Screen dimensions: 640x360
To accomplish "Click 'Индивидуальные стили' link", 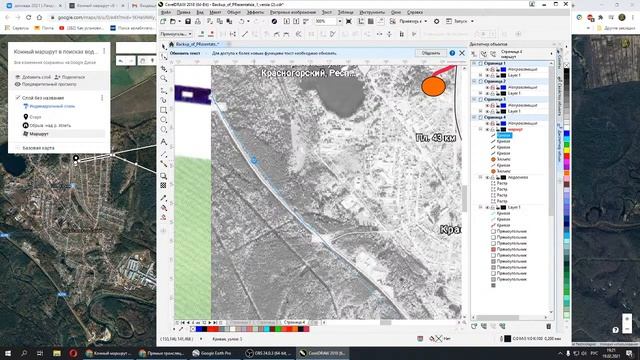I will click(x=49, y=106).
